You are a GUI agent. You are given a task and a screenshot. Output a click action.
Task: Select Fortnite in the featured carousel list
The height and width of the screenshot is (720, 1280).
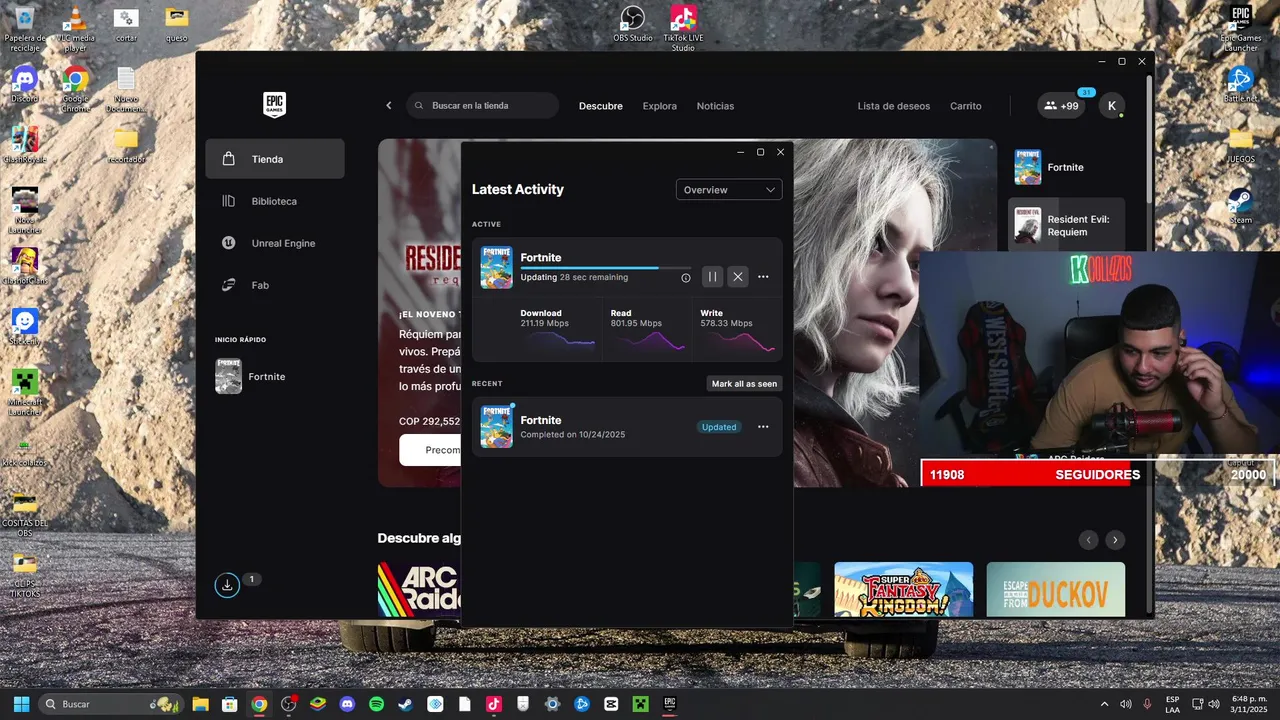pos(1067,167)
